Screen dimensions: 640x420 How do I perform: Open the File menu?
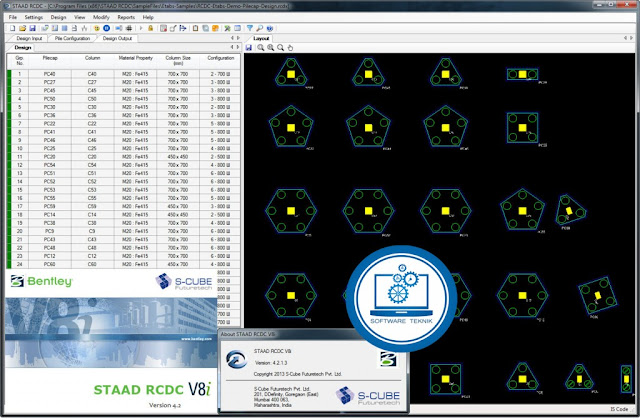(x=13, y=17)
